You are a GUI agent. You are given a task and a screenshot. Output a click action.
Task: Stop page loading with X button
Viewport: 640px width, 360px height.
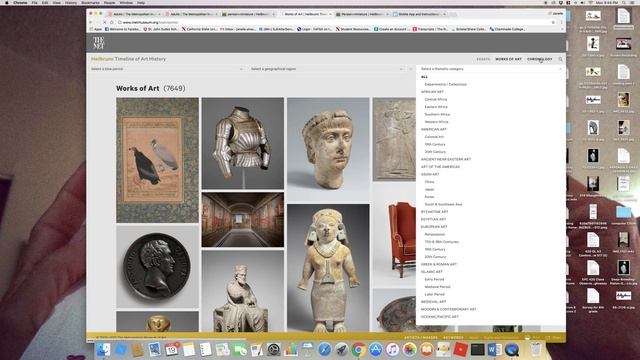tap(104, 22)
